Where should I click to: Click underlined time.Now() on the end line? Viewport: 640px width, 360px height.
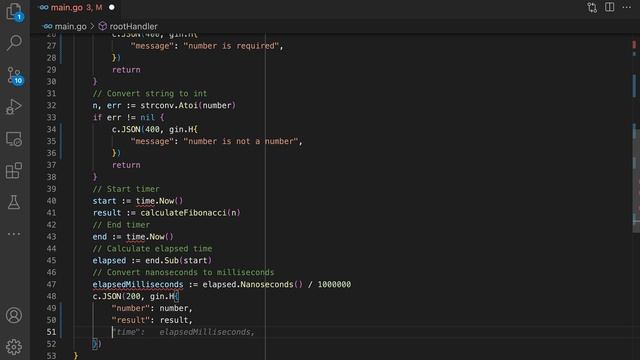tap(150, 237)
